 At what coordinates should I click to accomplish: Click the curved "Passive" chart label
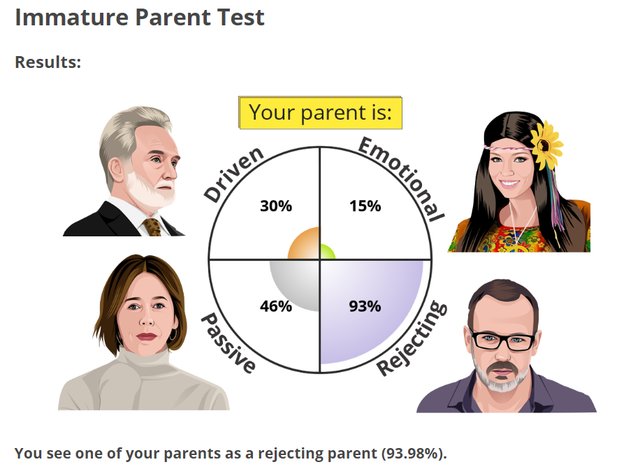[x=229, y=342]
